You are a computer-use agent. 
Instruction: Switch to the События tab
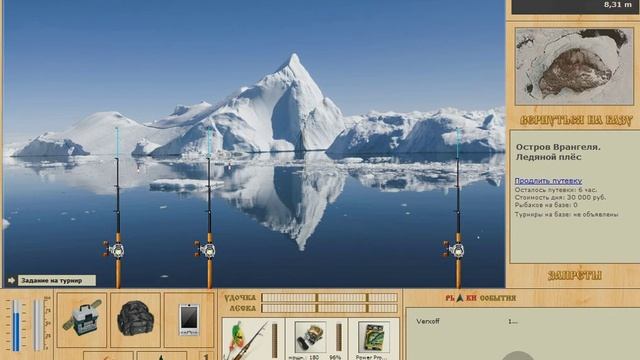tap(498, 298)
